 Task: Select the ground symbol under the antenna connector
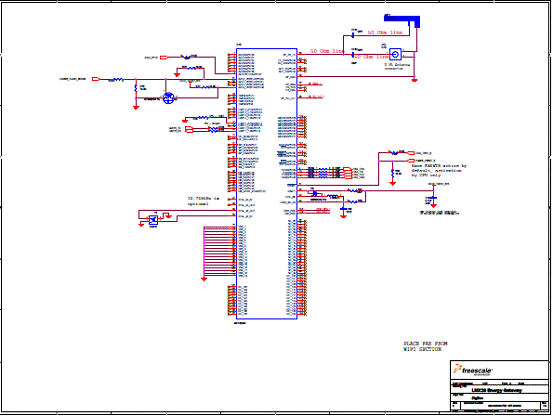coord(415,80)
